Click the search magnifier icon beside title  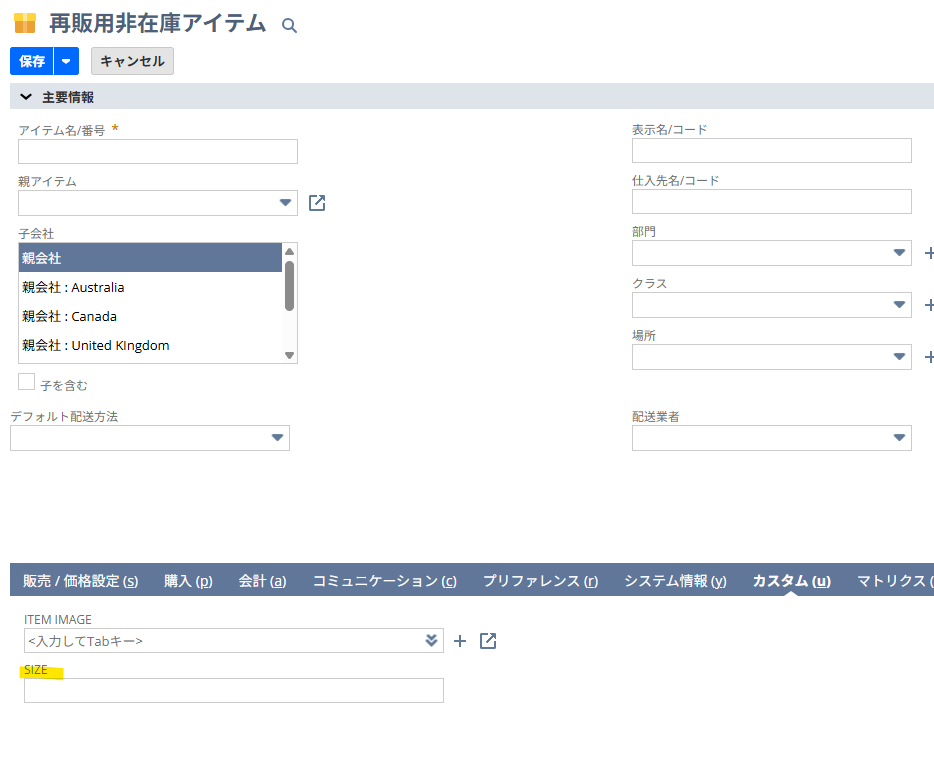click(289, 26)
